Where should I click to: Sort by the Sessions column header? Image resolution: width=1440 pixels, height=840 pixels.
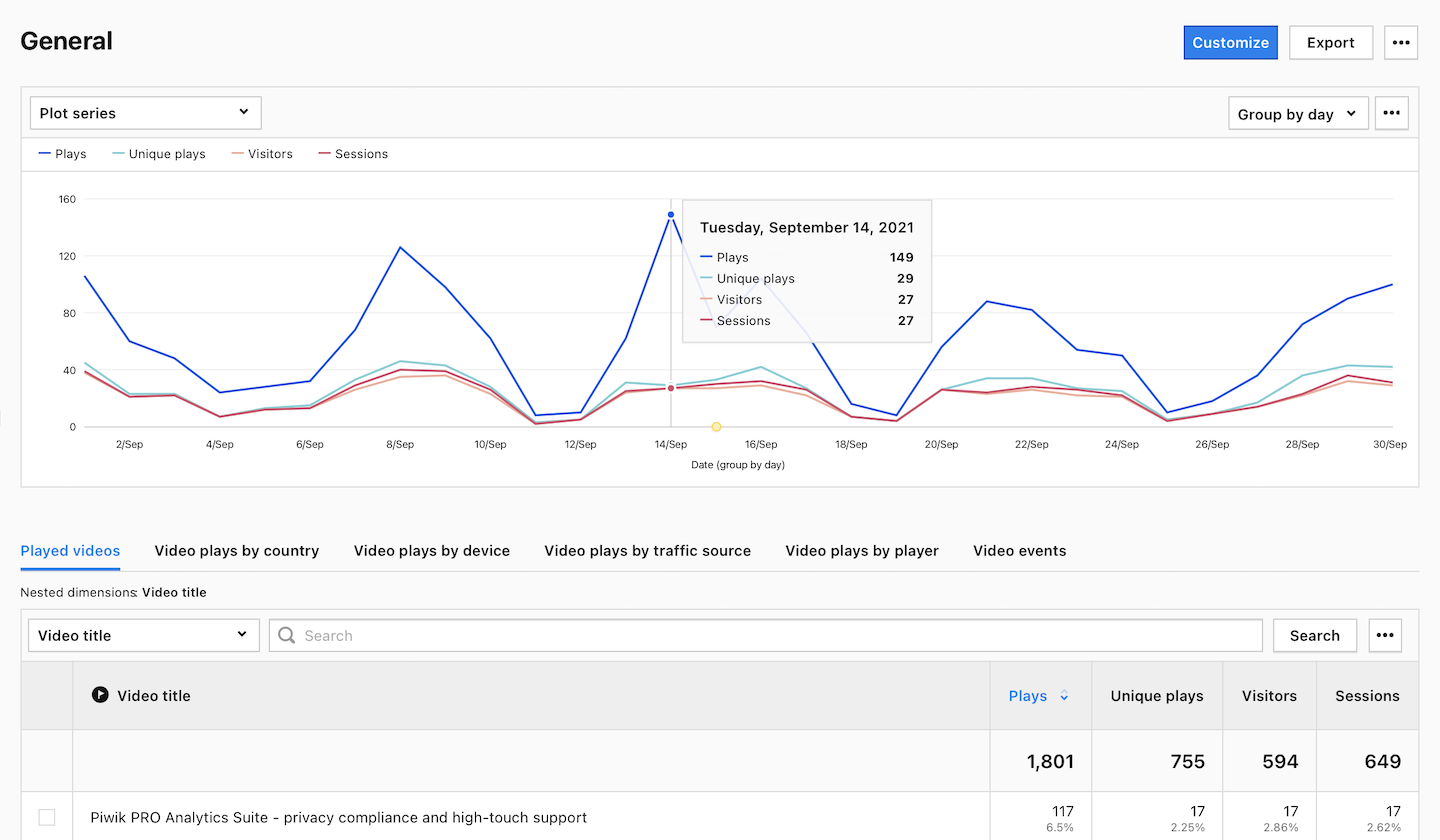(x=1367, y=696)
